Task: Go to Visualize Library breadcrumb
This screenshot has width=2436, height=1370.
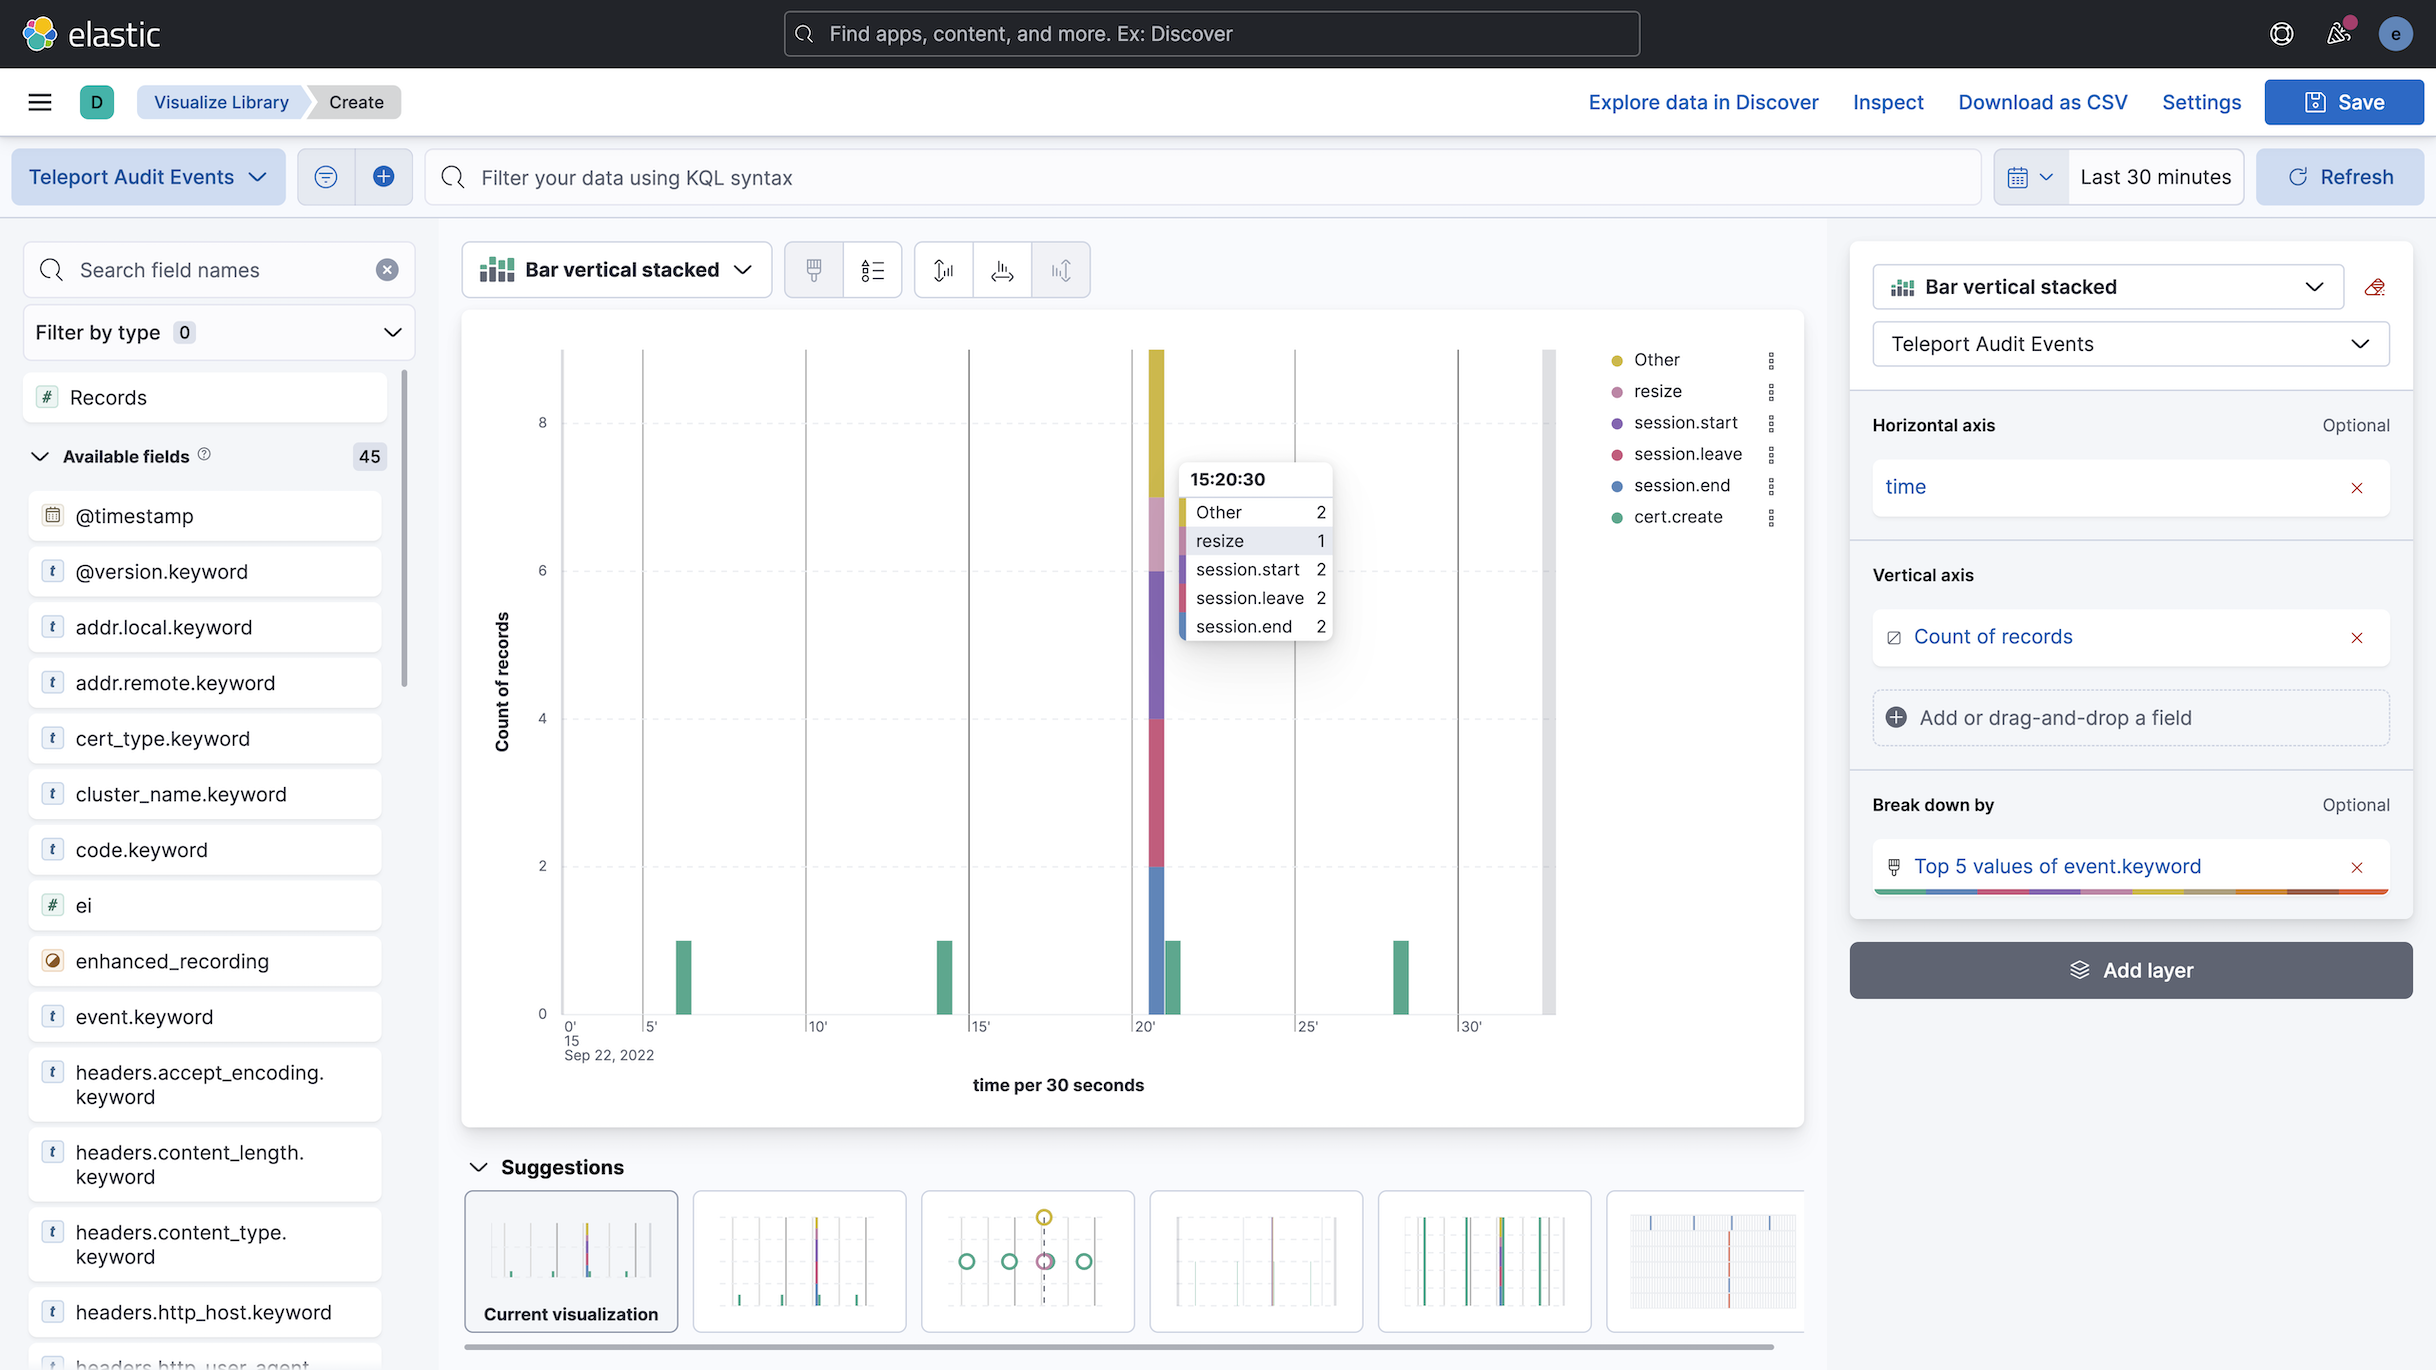Action: click(x=220, y=101)
